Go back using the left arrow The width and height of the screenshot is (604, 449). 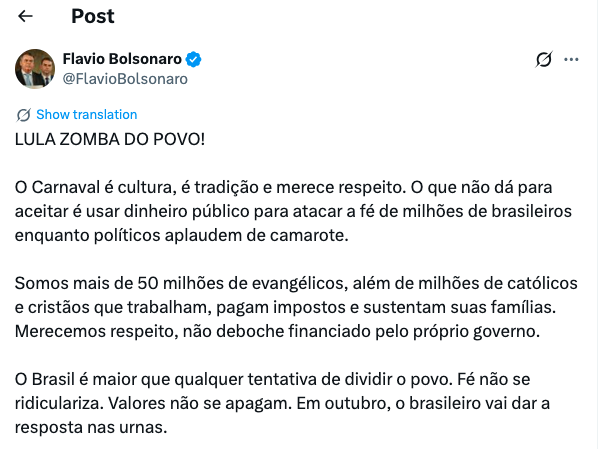(x=26, y=16)
